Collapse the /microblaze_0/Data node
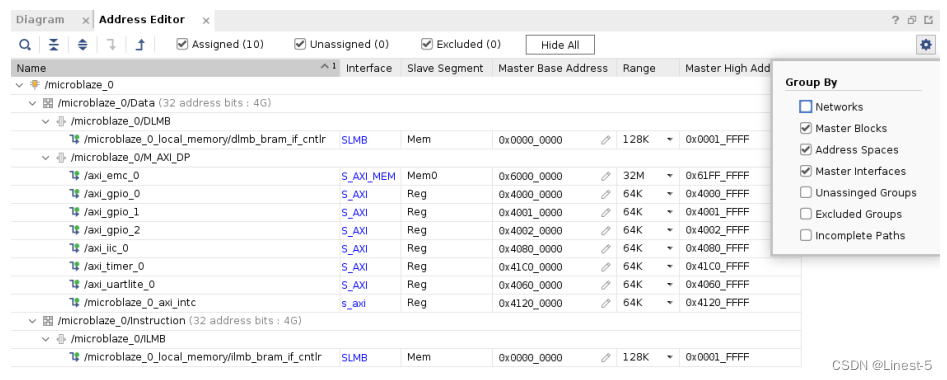 coord(32,103)
